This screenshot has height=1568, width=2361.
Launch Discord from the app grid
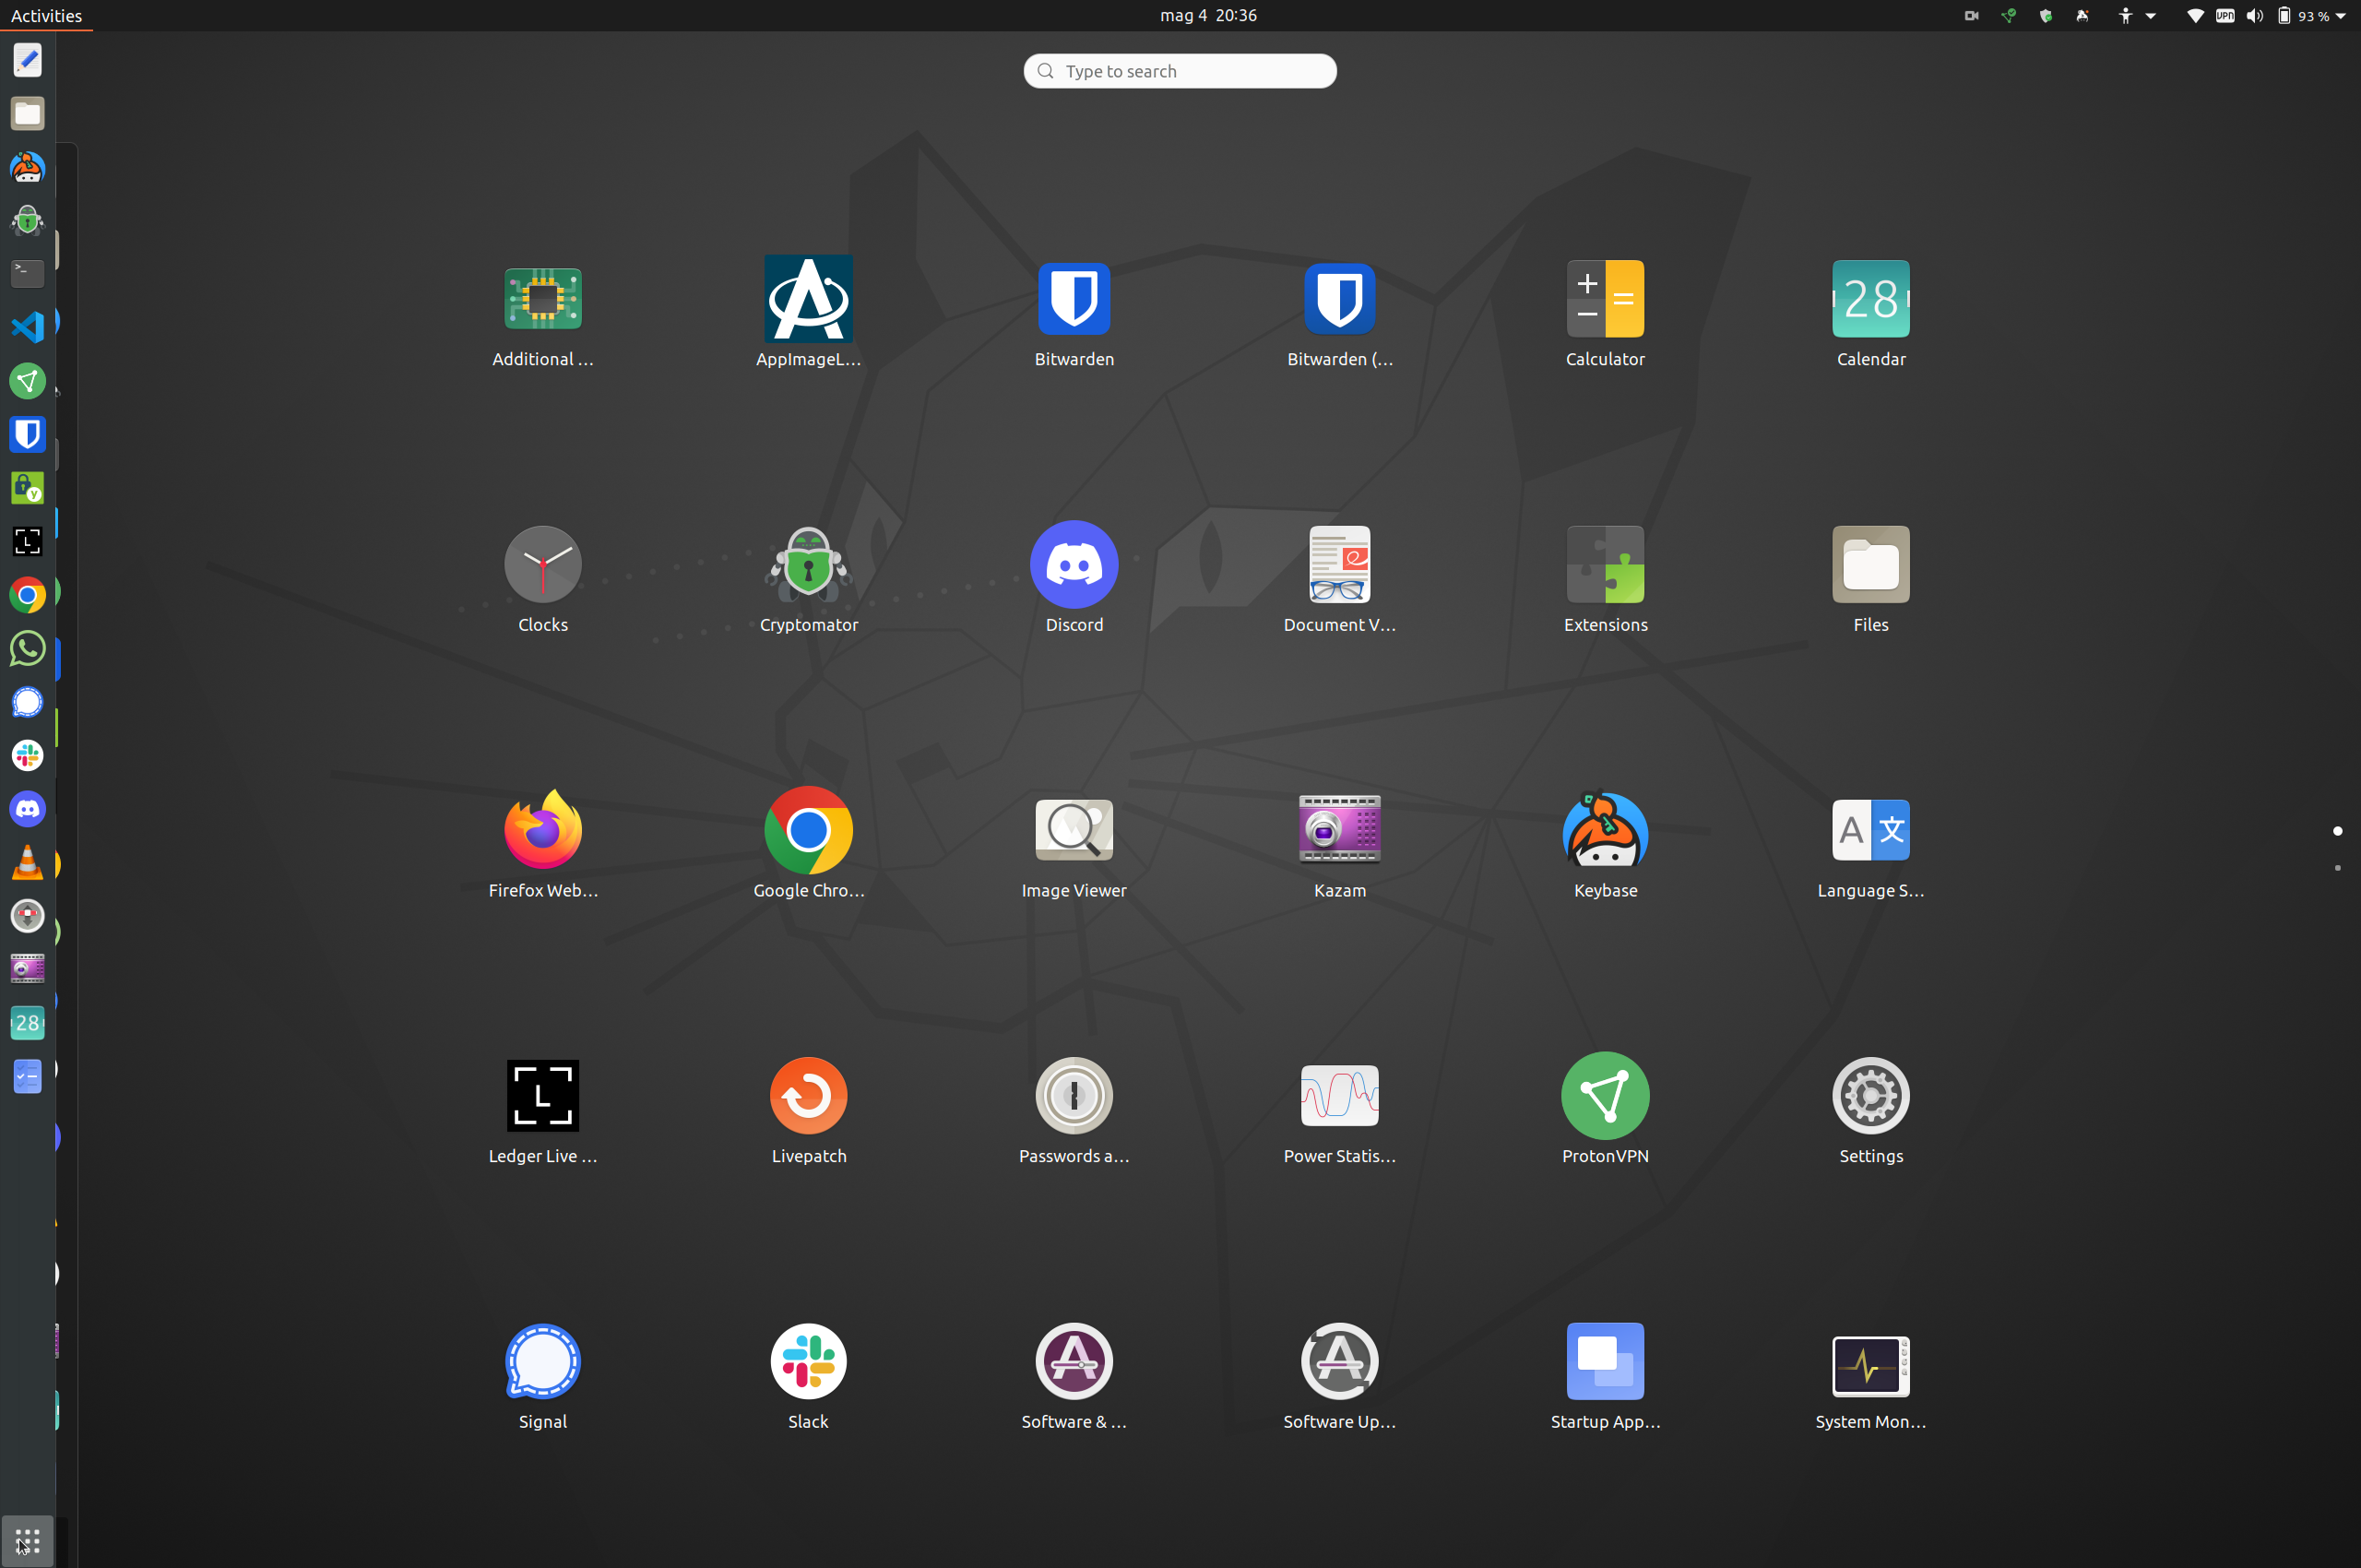pos(1074,565)
